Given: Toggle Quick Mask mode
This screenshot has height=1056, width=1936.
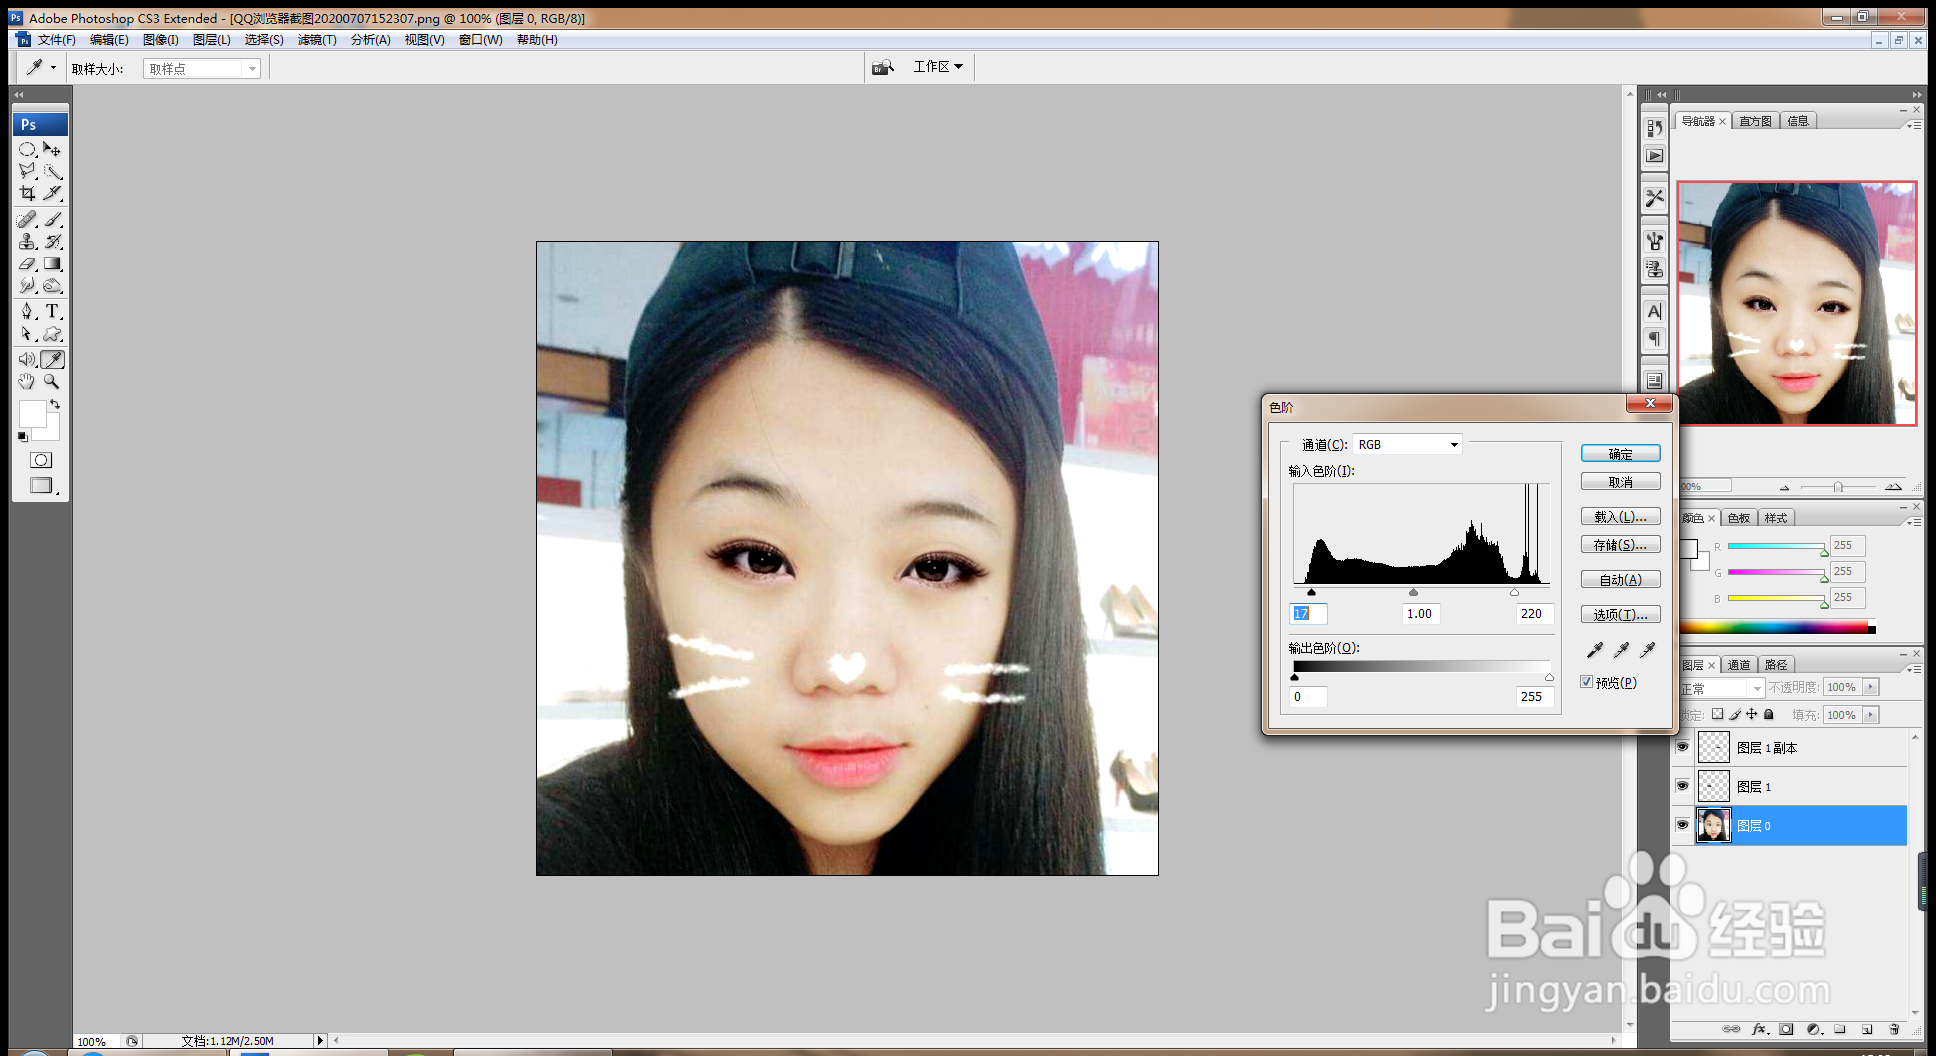Looking at the screenshot, I should coord(41,460).
